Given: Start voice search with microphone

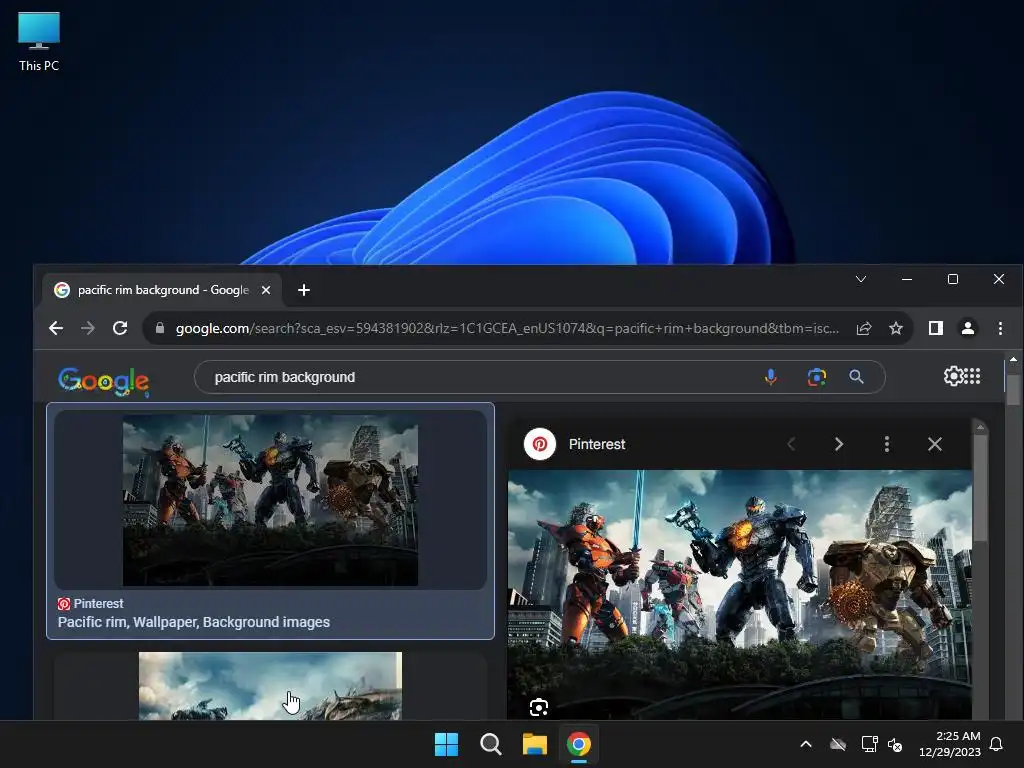Looking at the screenshot, I should click(771, 377).
